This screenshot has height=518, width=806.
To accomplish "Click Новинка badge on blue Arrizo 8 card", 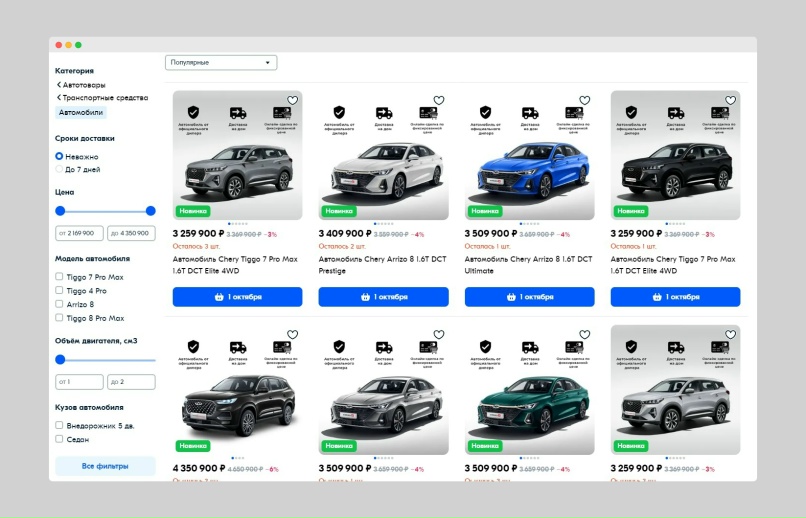I will click(485, 211).
